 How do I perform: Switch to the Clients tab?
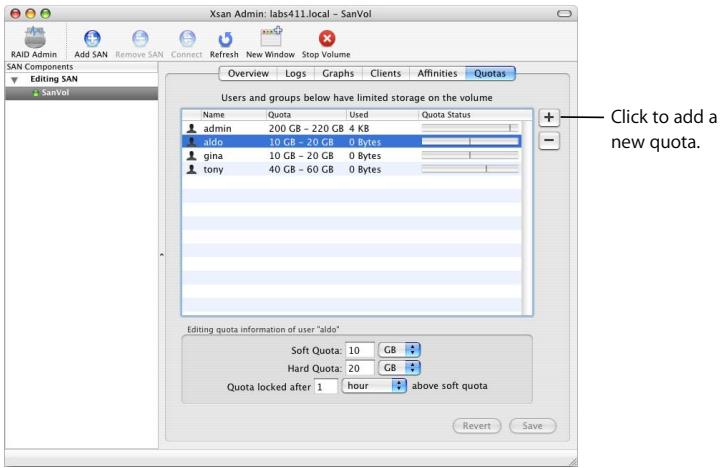point(385,73)
